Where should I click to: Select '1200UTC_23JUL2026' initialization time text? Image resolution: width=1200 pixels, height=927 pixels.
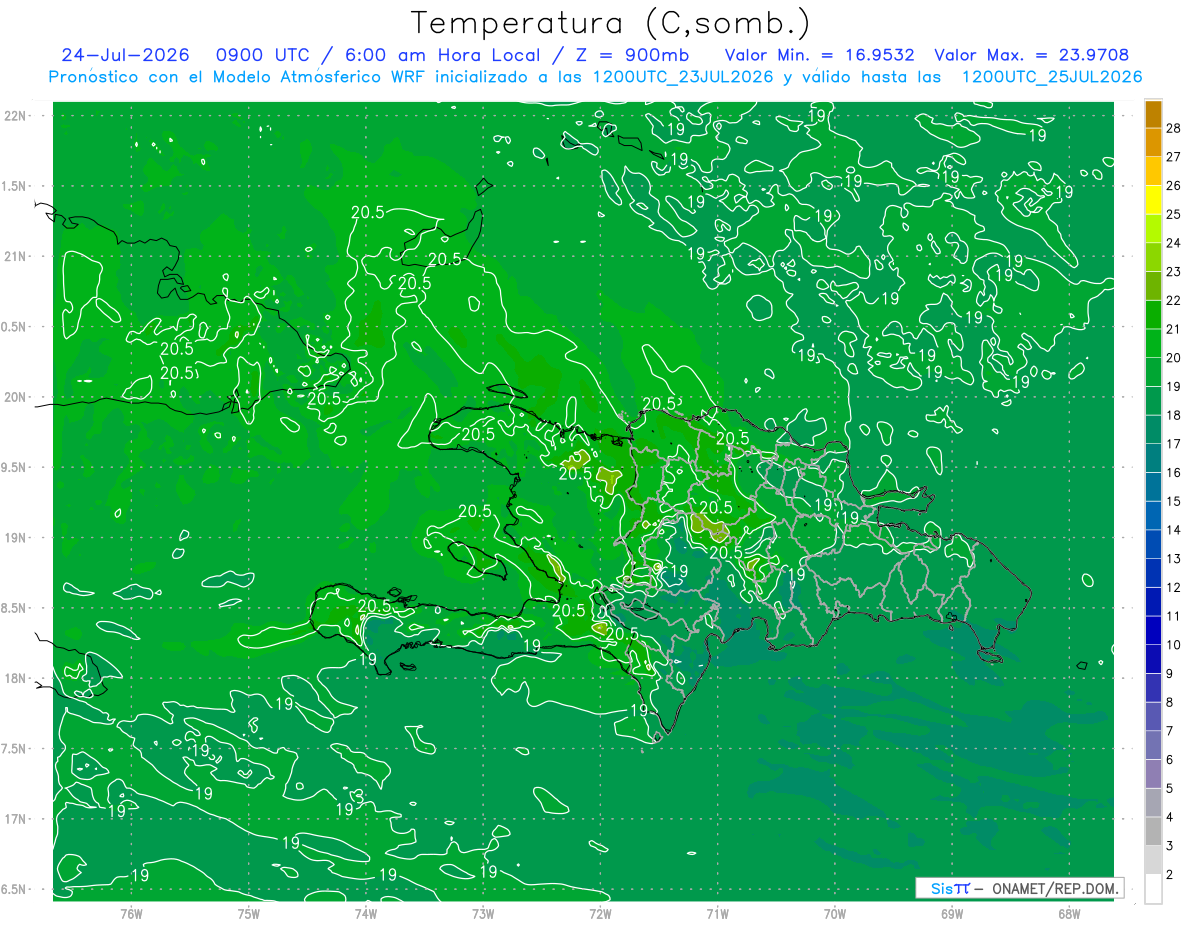[x=683, y=76]
